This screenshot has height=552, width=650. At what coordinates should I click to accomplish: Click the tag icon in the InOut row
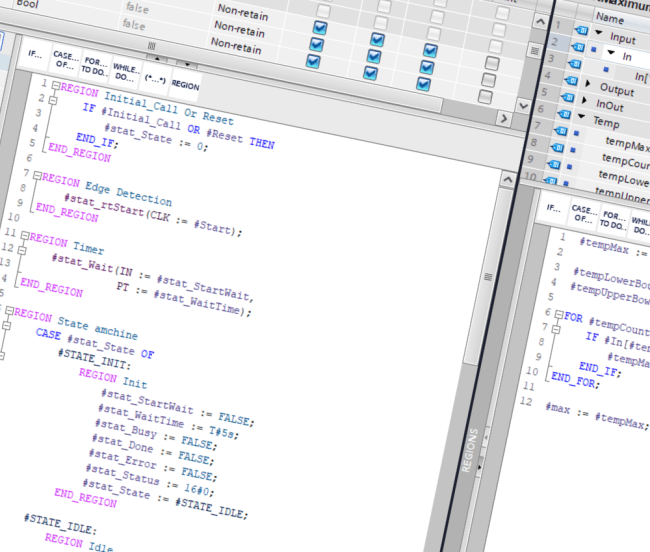coord(567,97)
